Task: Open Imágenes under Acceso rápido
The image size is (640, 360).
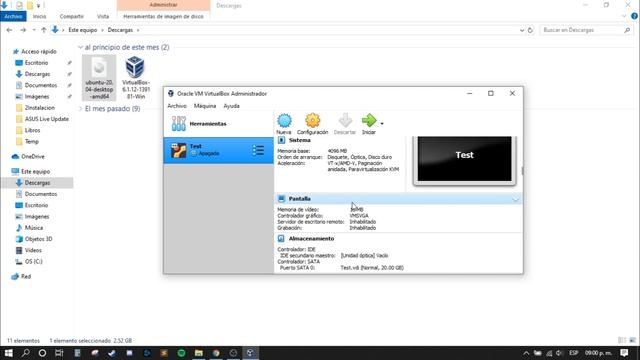Action: pos(37,97)
